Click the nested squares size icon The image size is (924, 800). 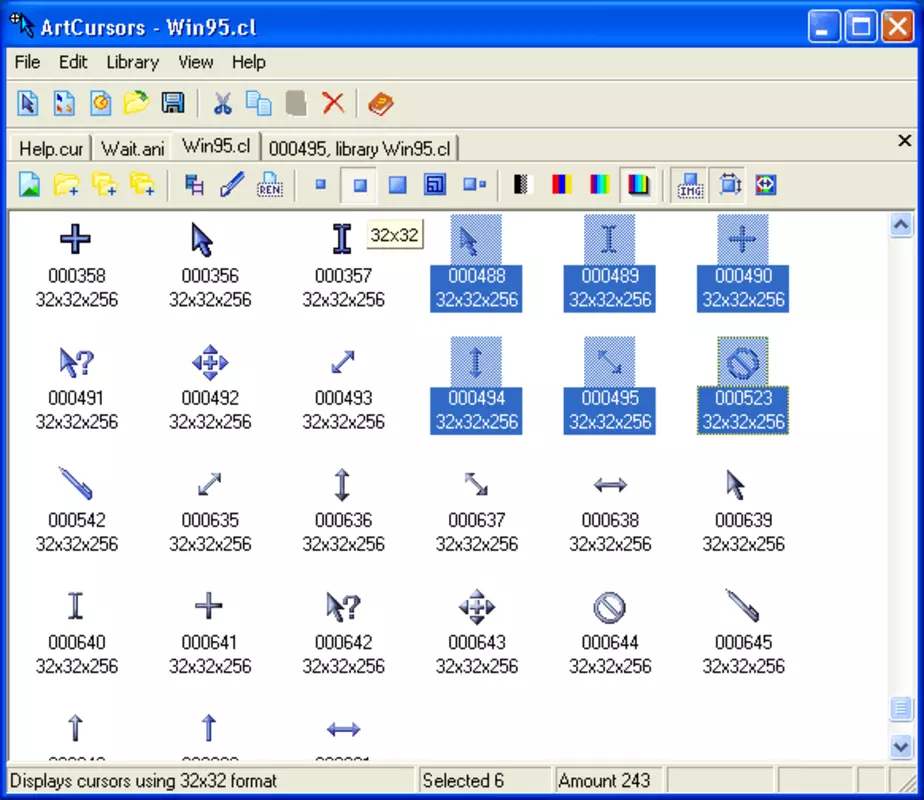pos(435,185)
